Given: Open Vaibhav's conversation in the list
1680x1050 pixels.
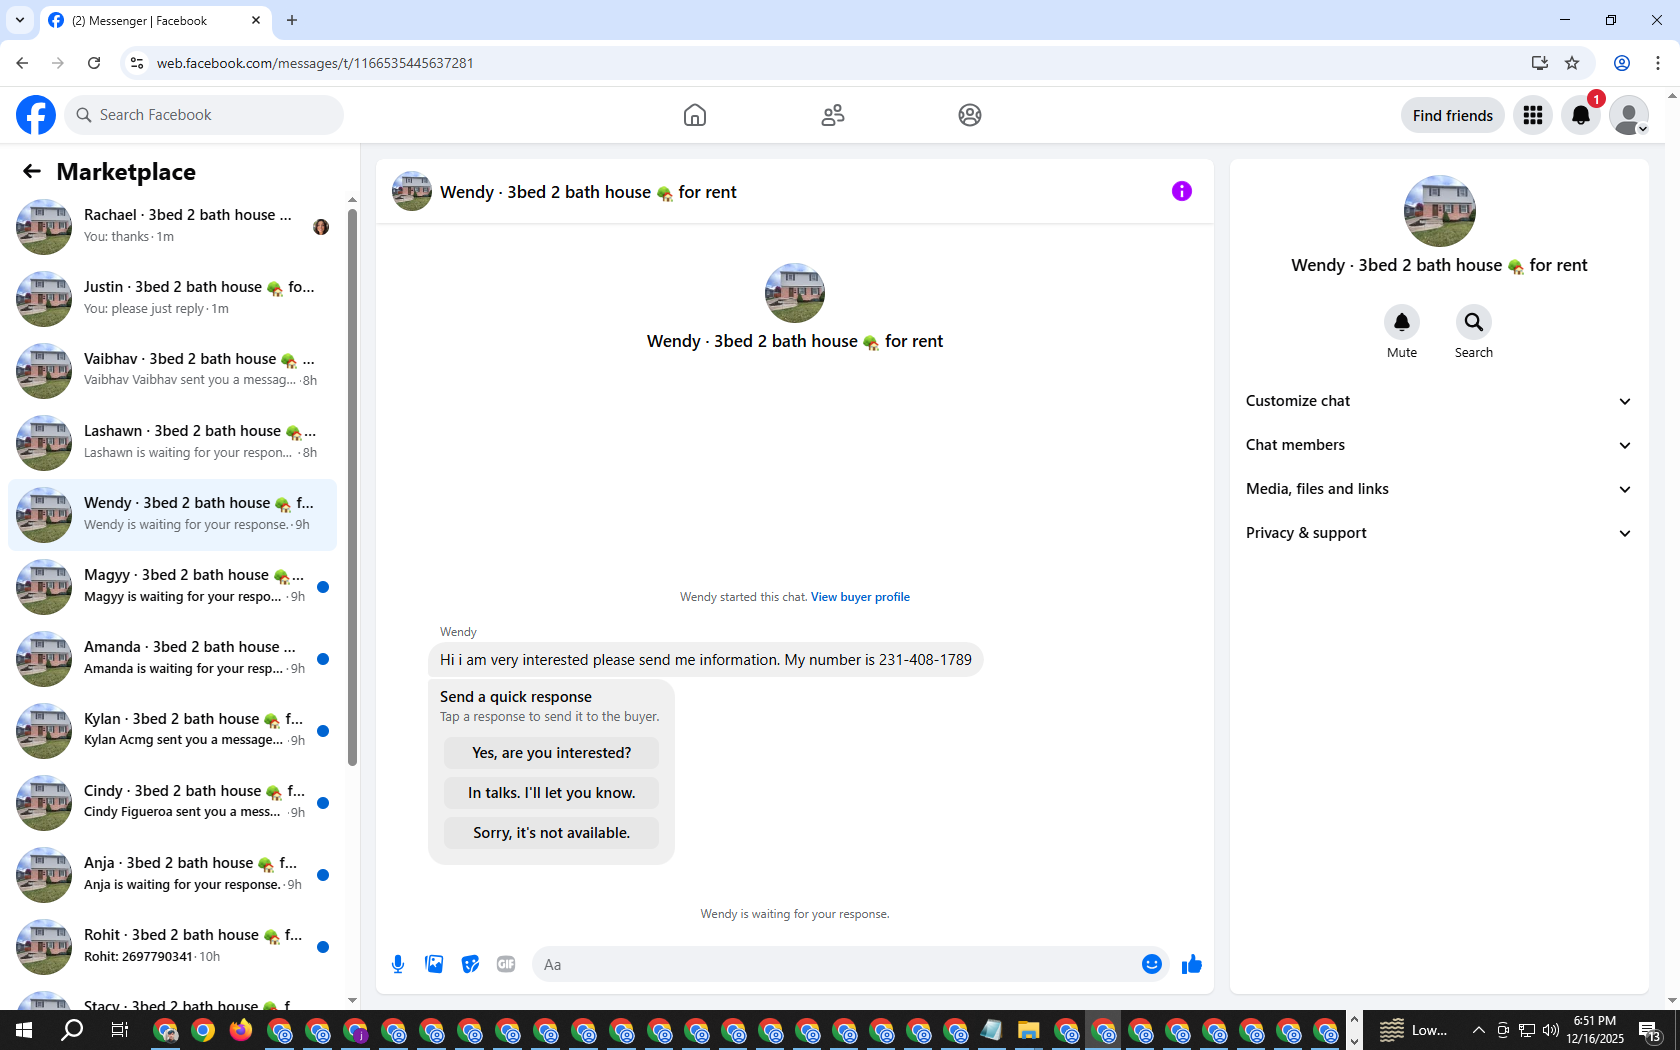Looking at the screenshot, I should [172, 371].
